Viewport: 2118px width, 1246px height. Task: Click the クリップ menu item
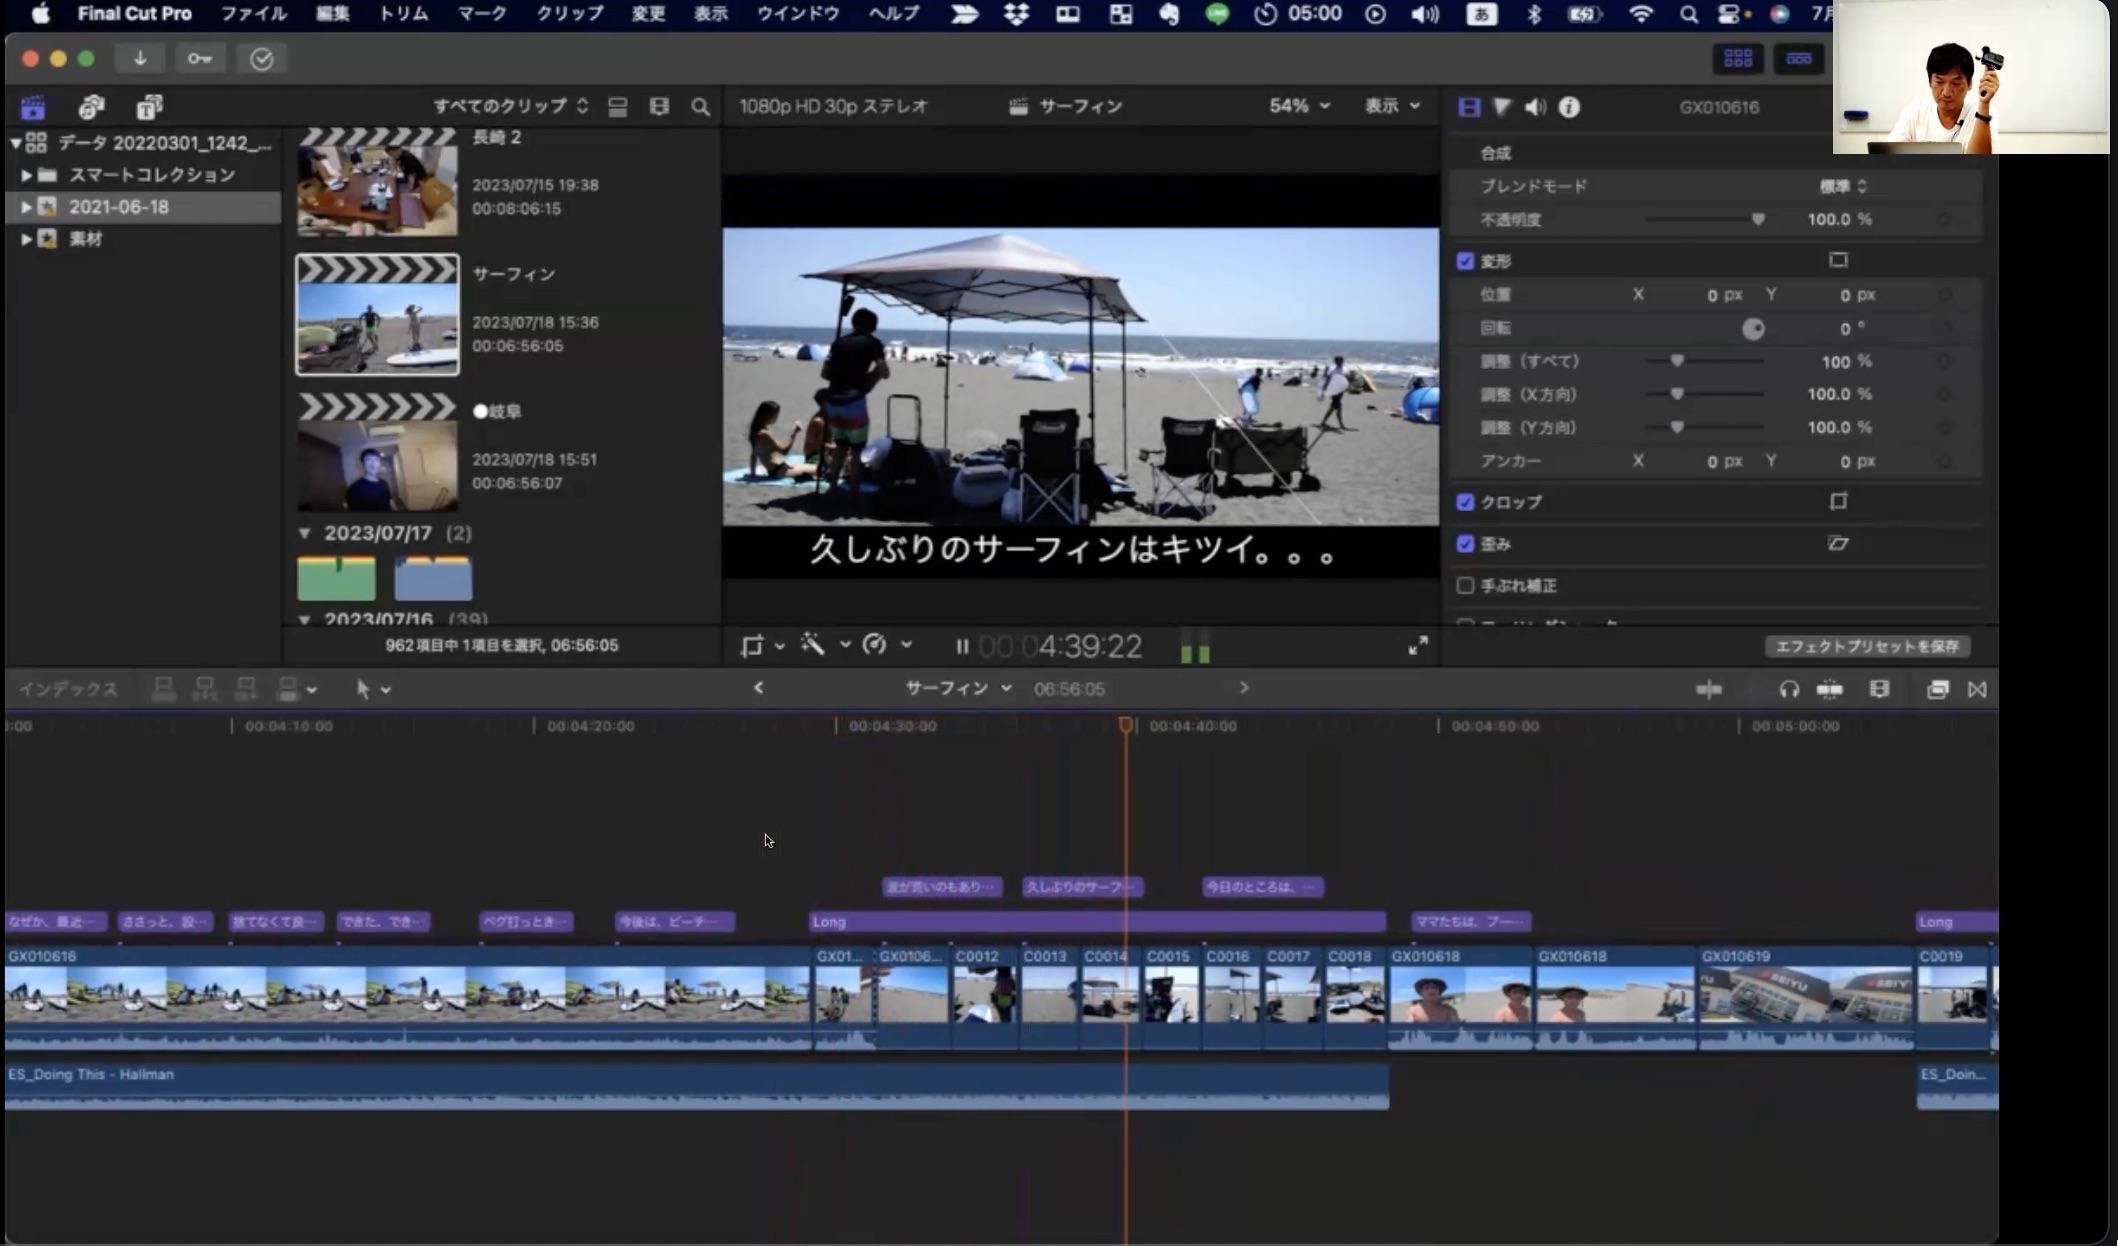[x=568, y=15]
